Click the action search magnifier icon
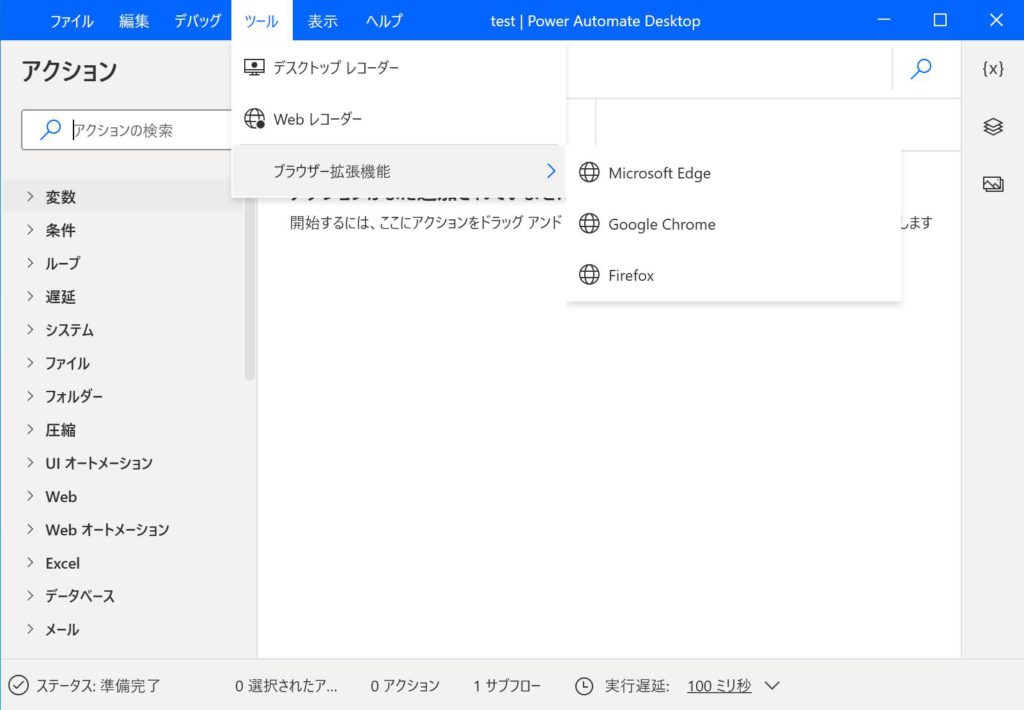 (x=50, y=129)
